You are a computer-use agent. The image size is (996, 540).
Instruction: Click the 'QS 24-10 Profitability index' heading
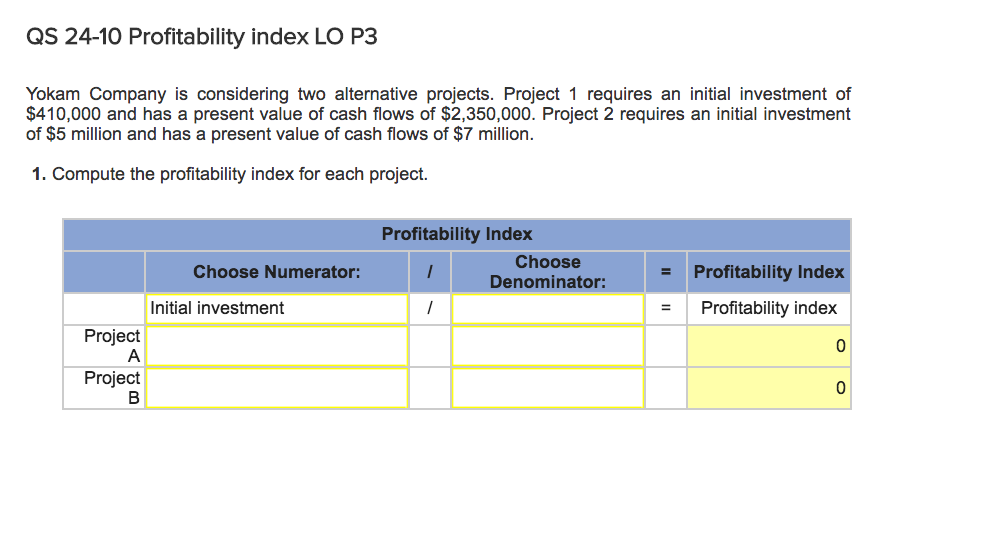coord(202,38)
